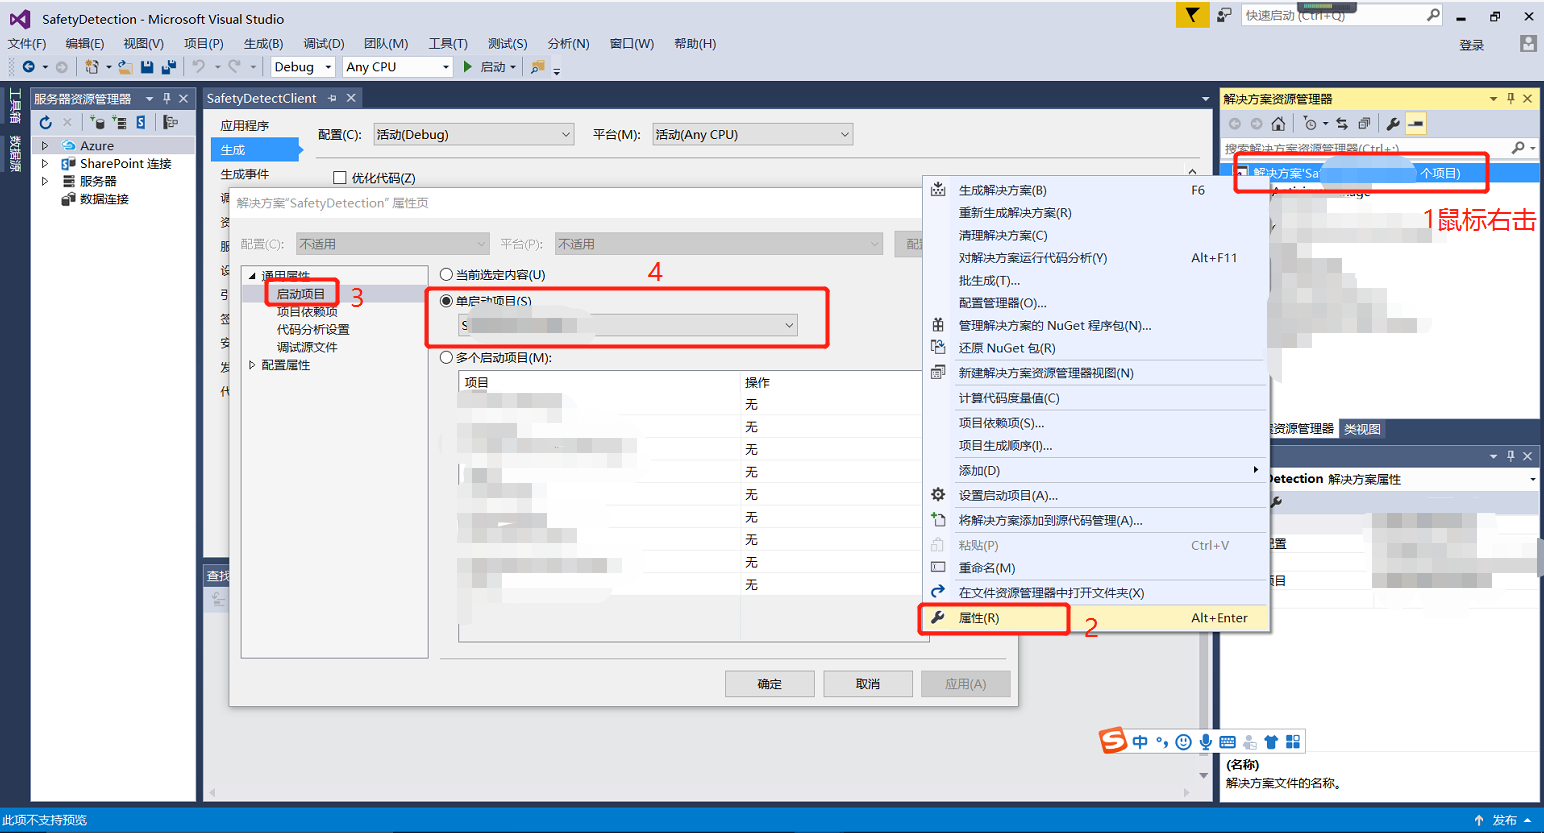Open the feedback icon beside Quick Launch

click(1224, 16)
